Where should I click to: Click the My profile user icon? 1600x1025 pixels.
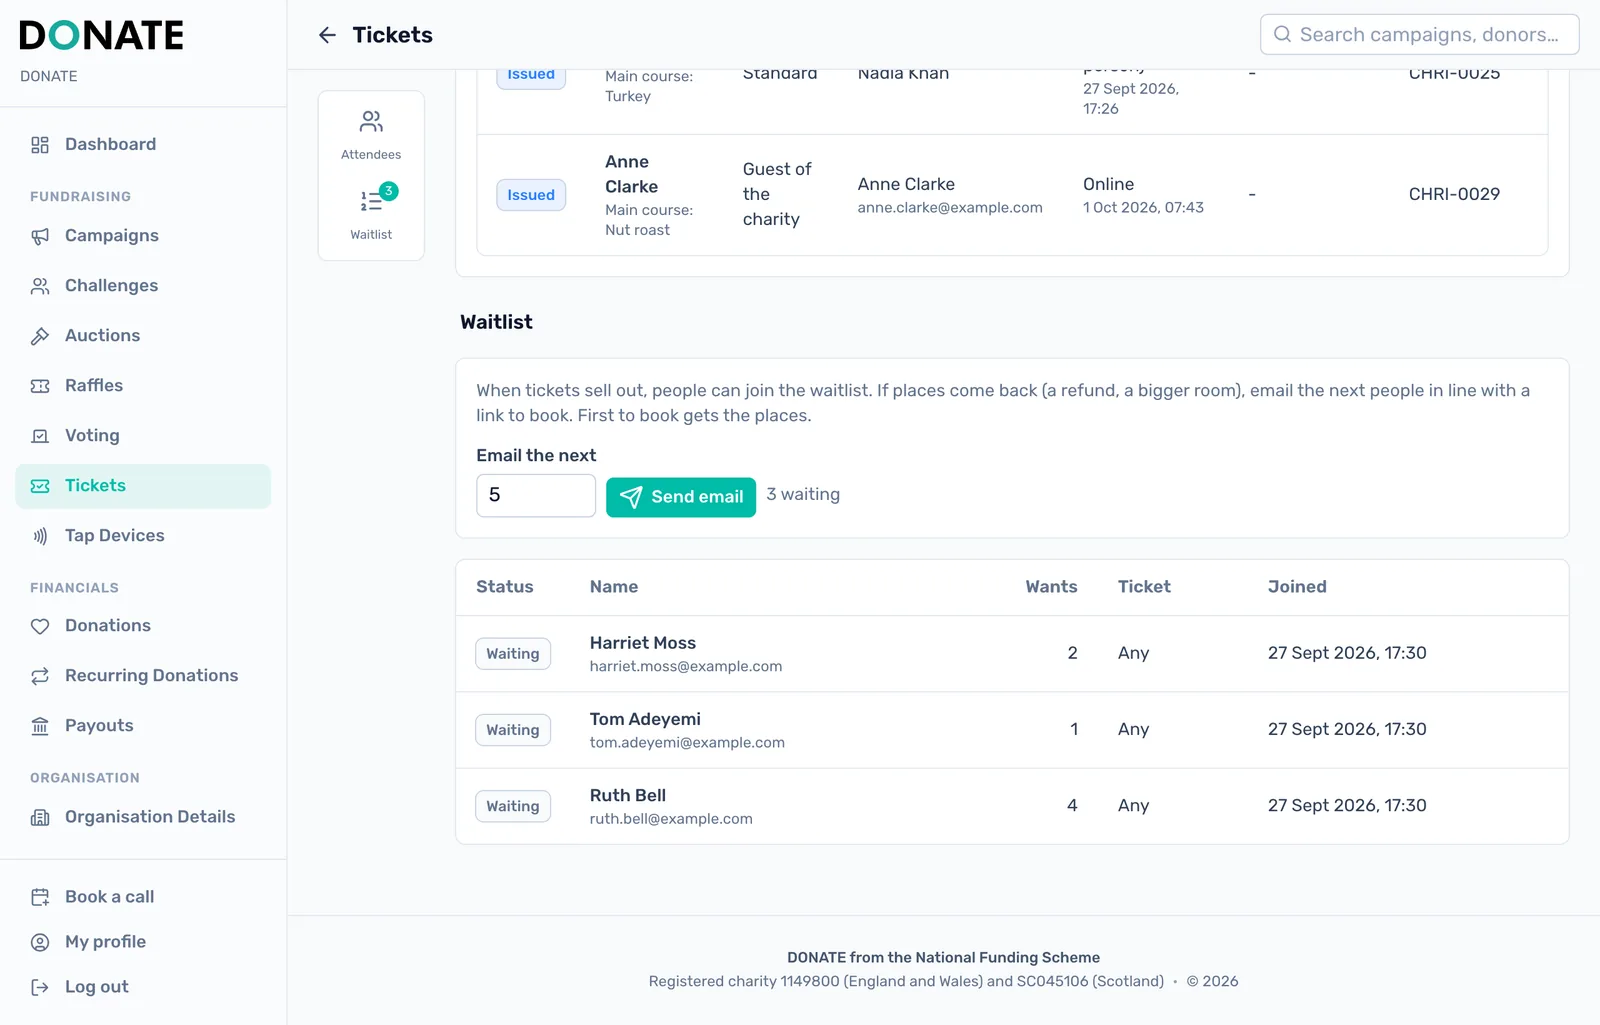40,942
